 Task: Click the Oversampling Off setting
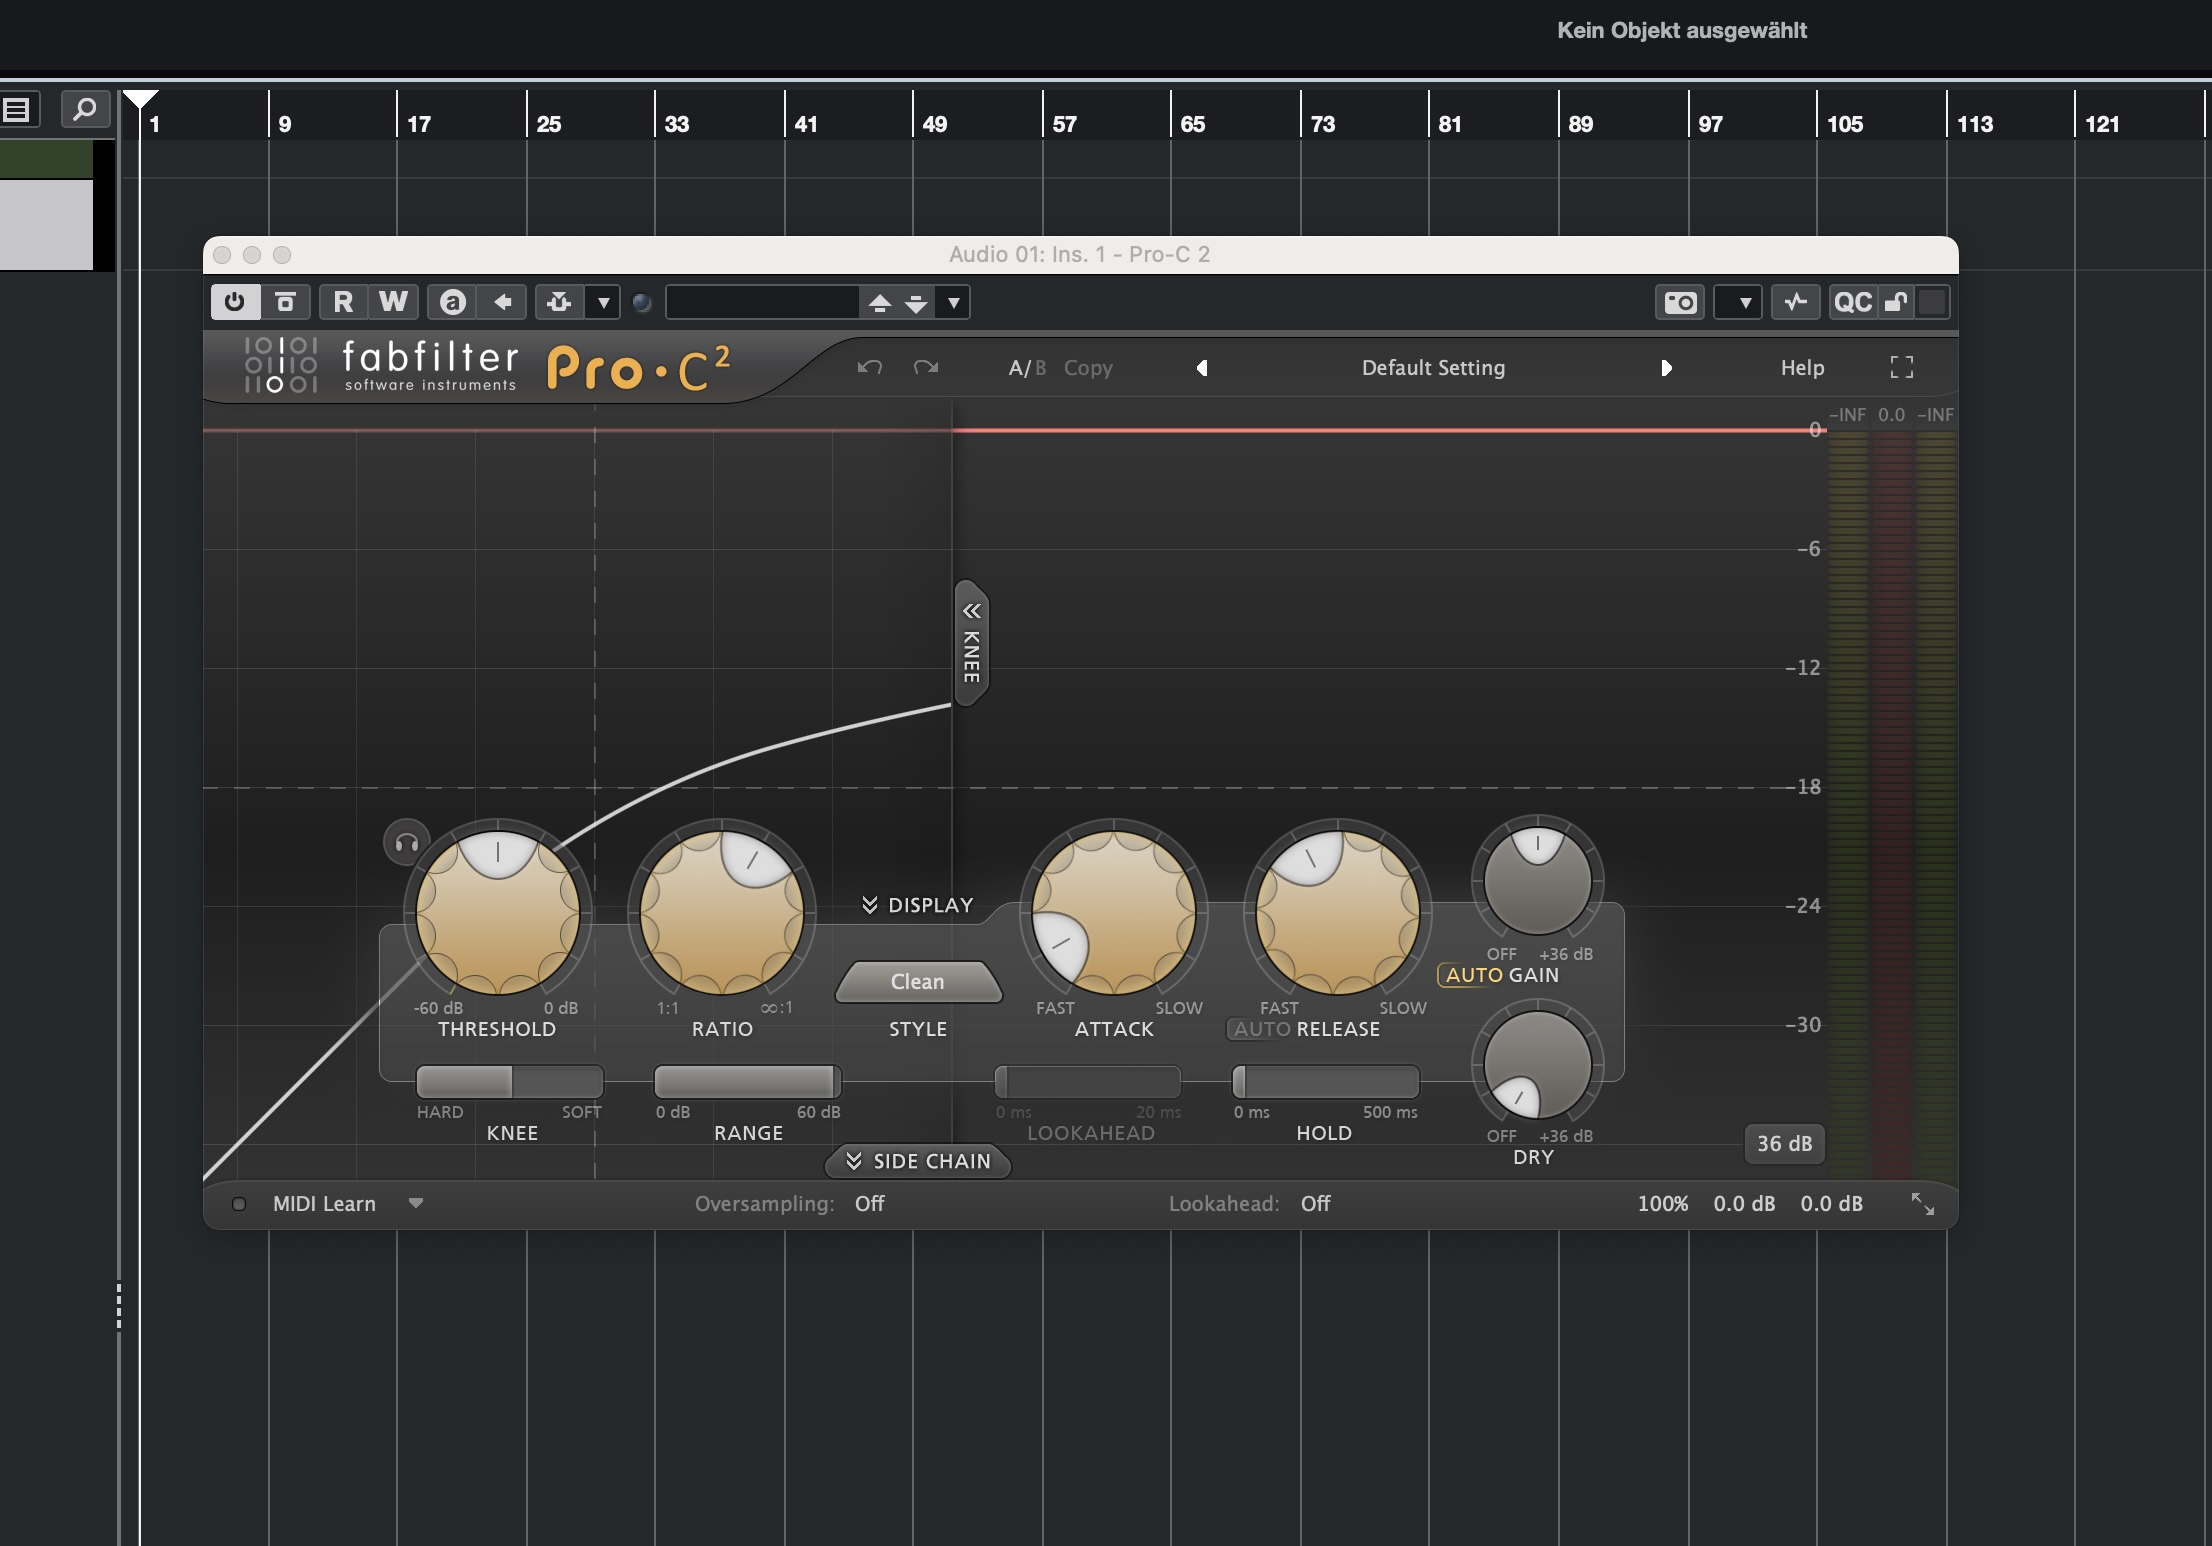pyautogui.click(x=869, y=1204)
